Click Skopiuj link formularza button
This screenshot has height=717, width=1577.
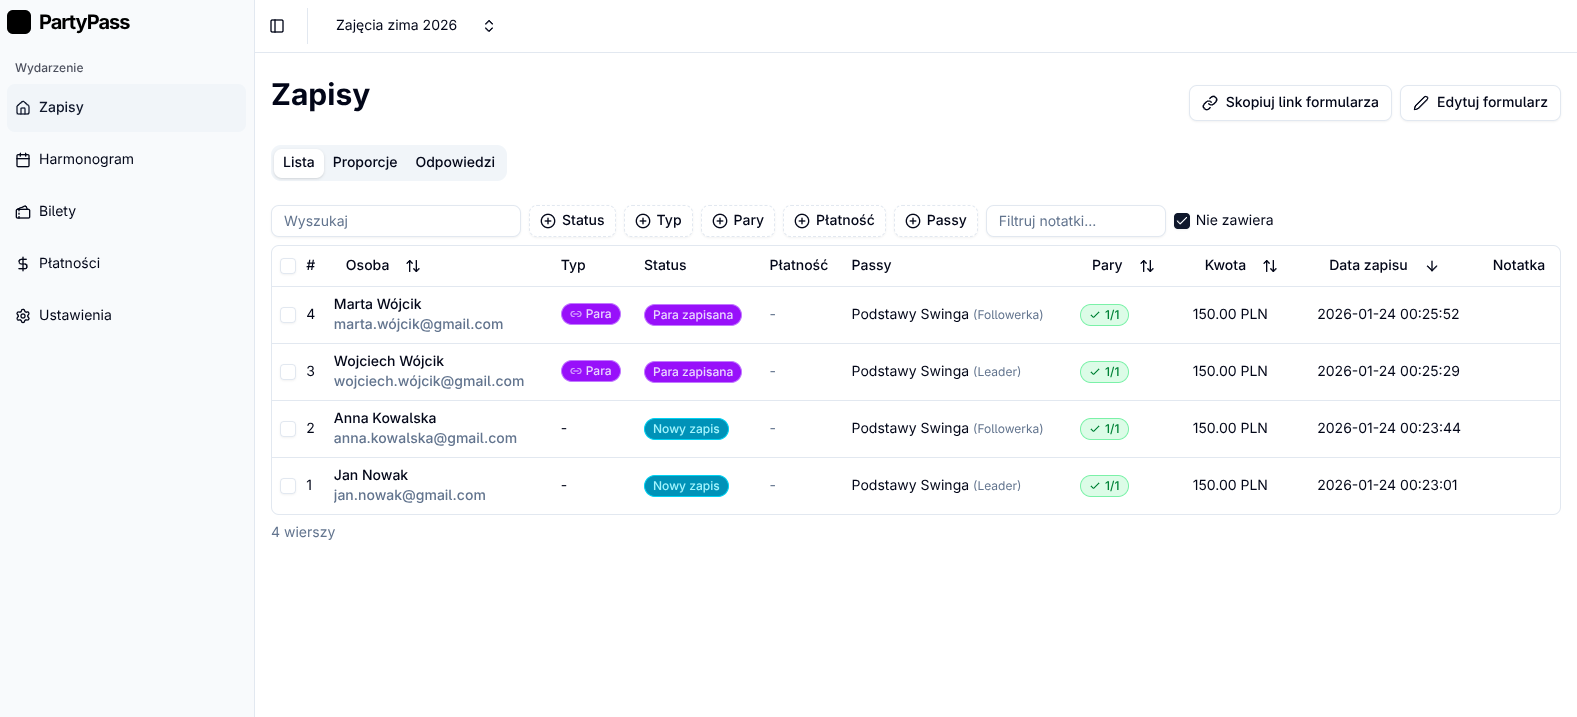(1290, 103)
